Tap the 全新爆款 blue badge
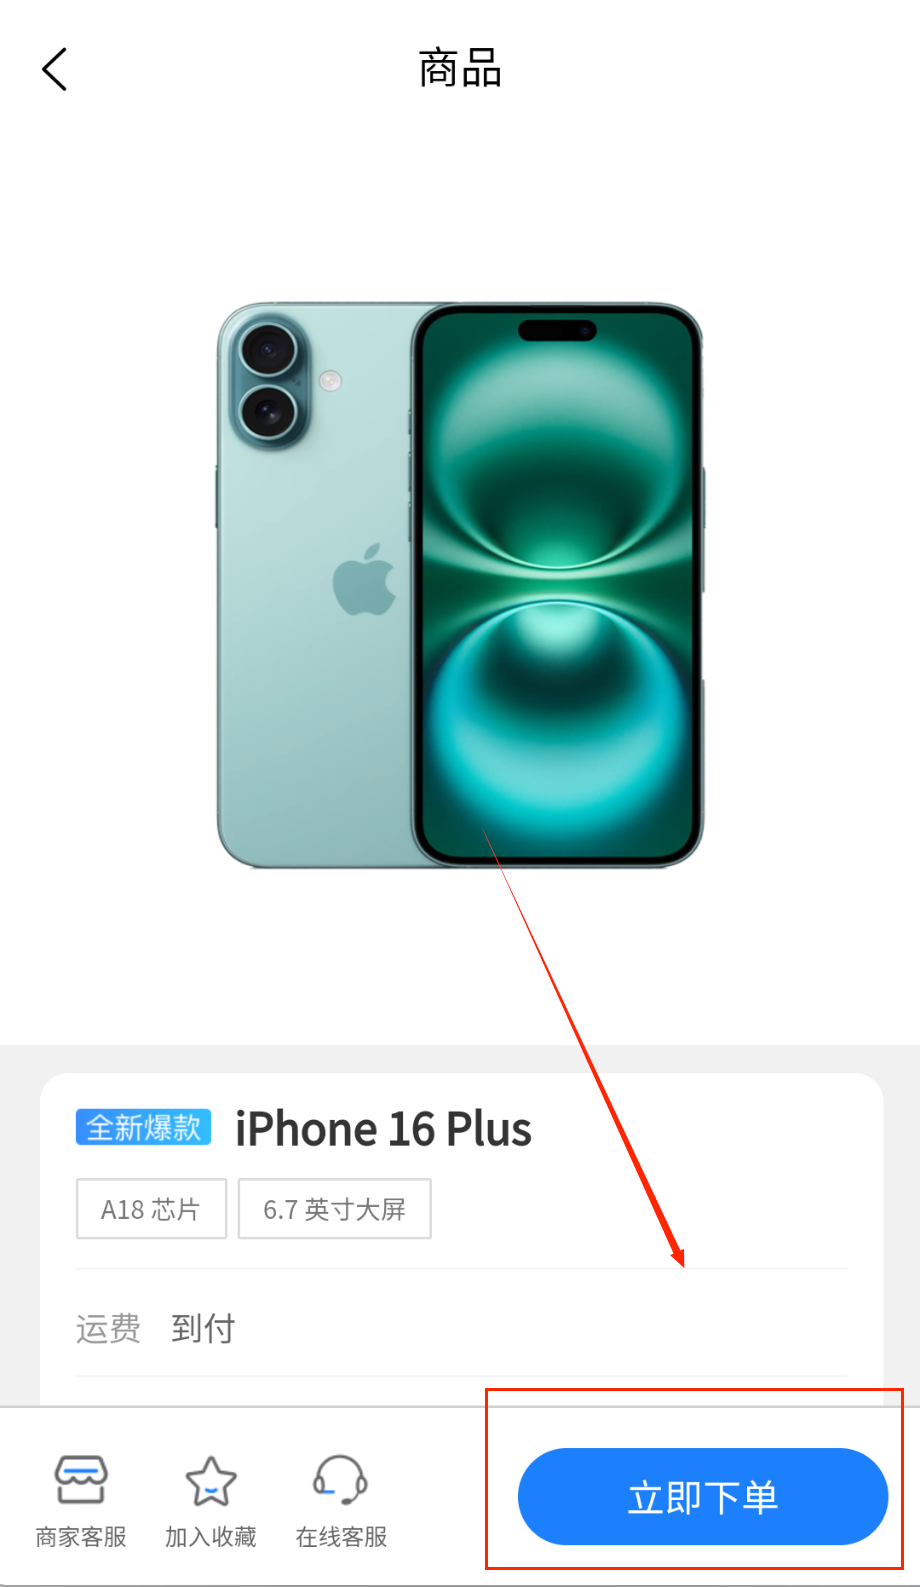 (143, 1127)
